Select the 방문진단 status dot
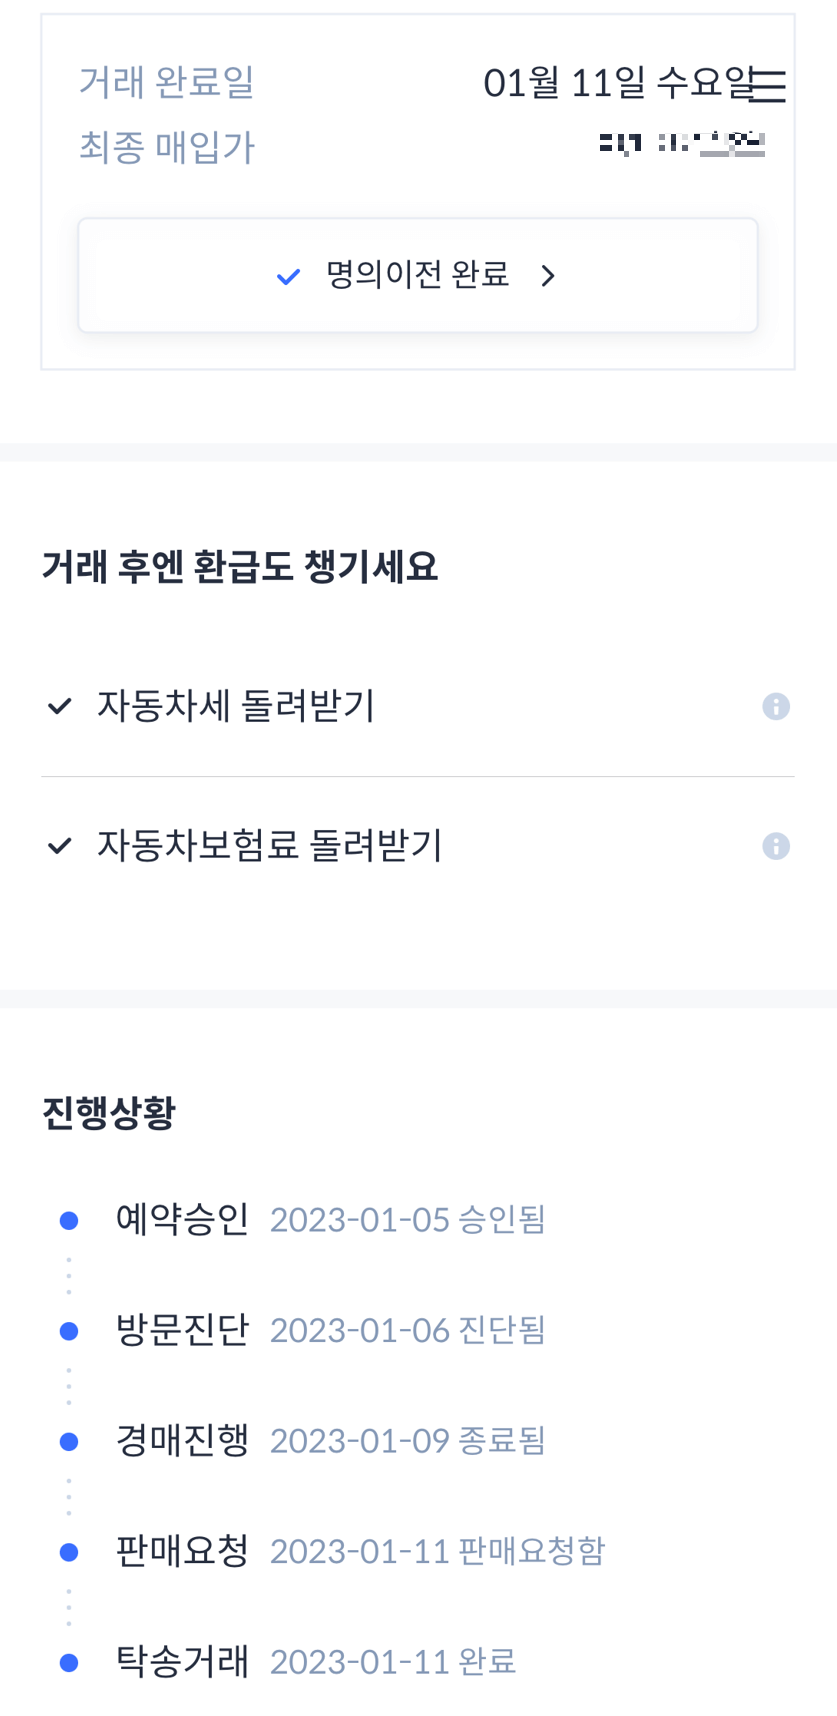Viewport: 837px width, 1716px height. (68, 1330)
